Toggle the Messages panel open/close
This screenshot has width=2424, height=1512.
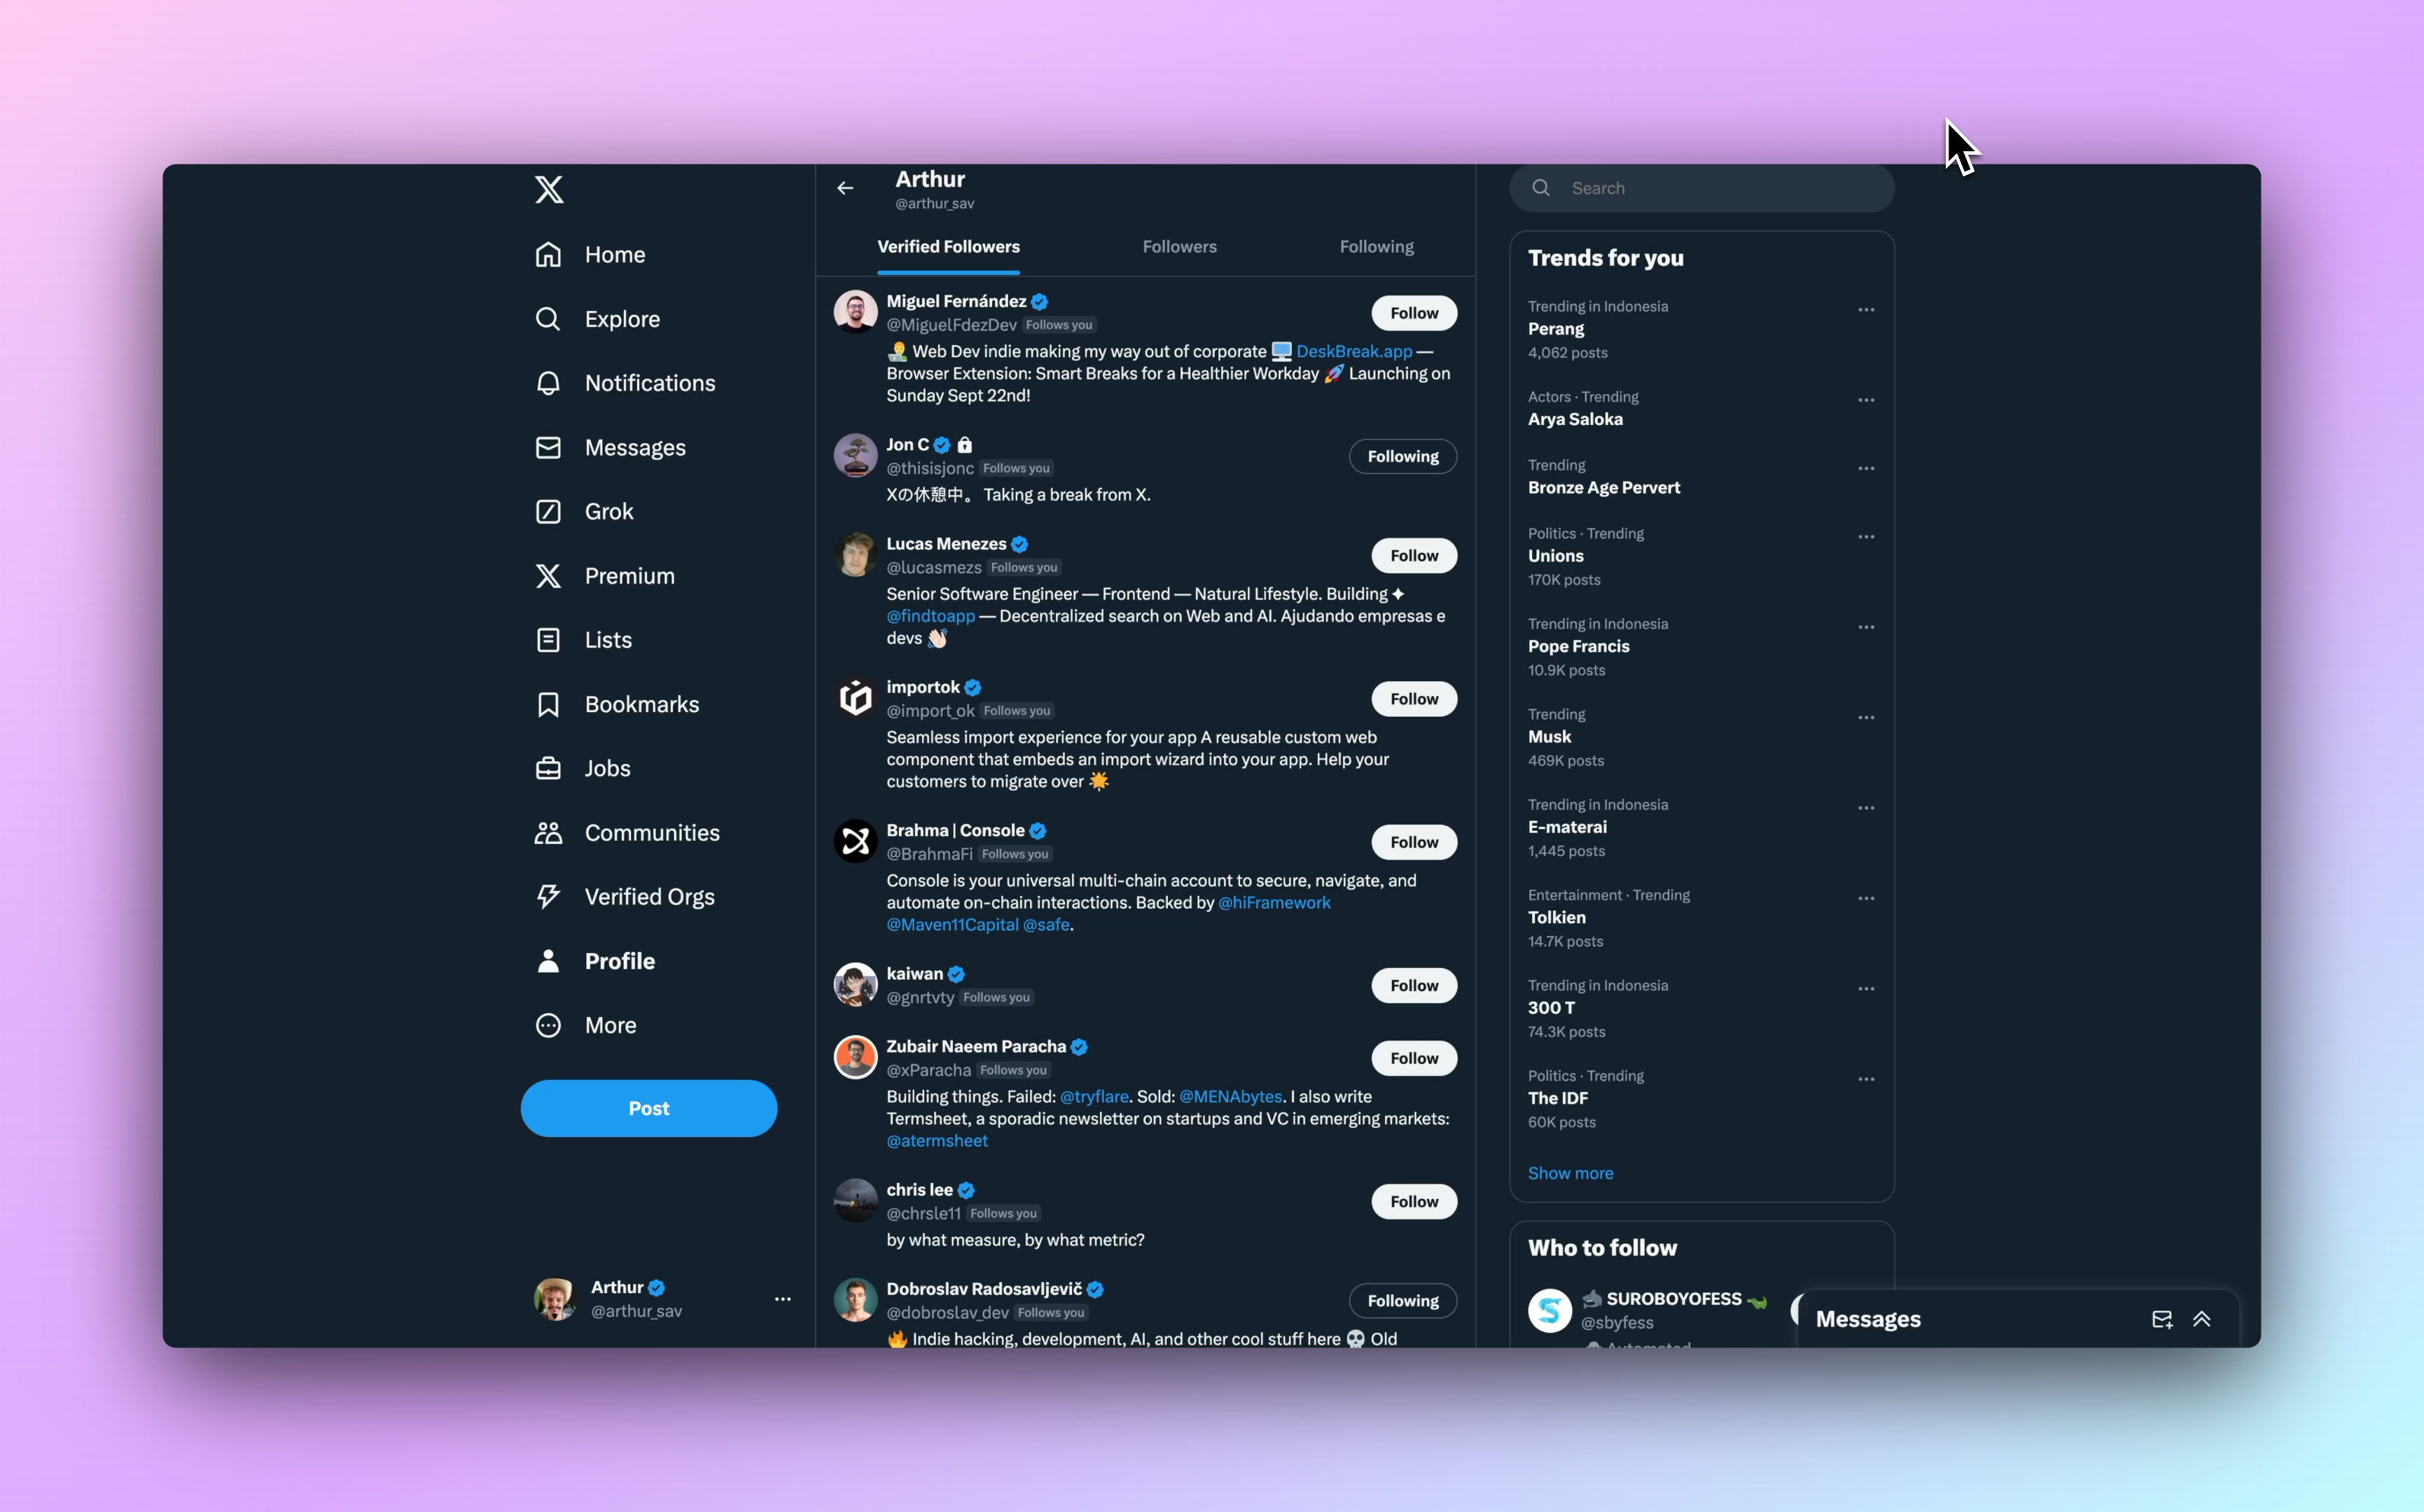click(x=2201, y=1319)
